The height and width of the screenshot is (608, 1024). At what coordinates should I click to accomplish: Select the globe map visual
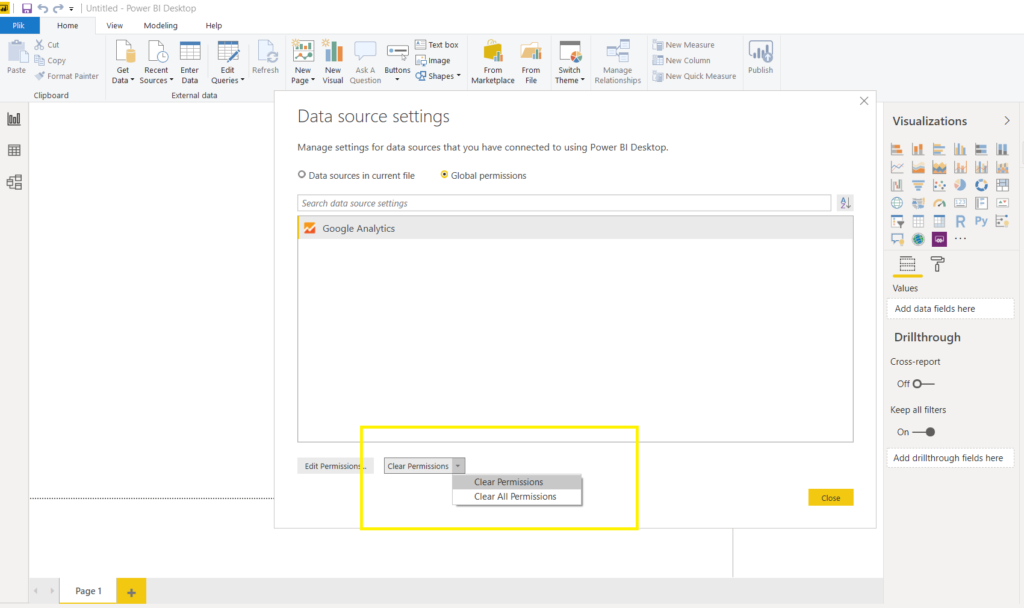point(897,203)
